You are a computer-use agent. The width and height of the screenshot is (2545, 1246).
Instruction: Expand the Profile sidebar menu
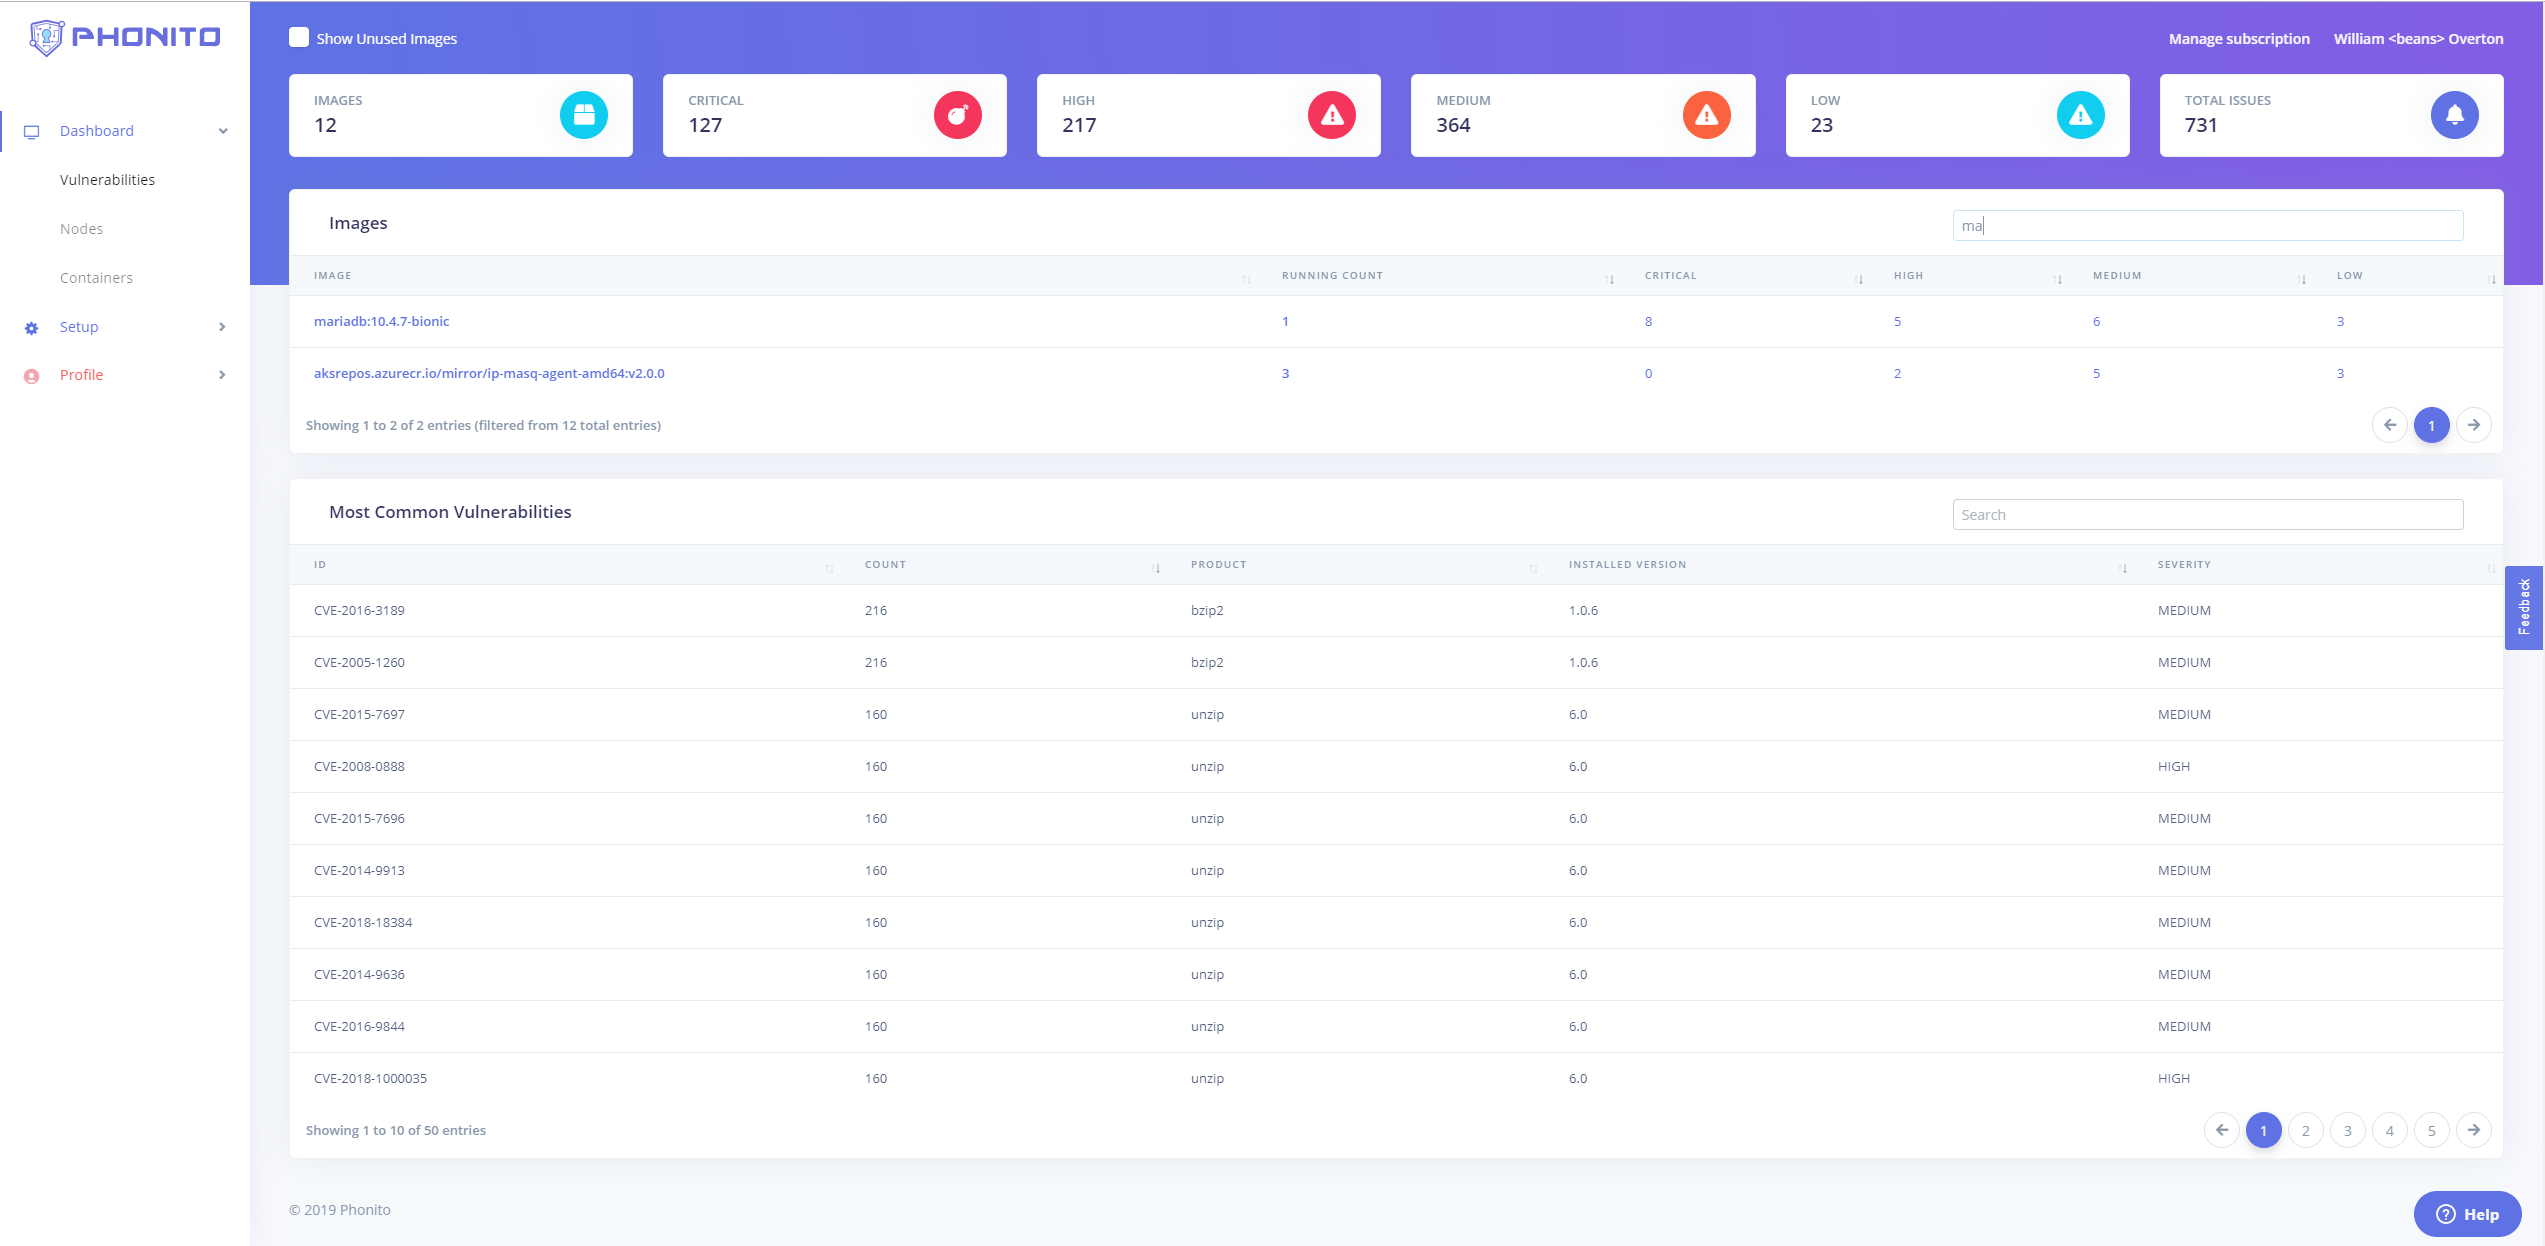(x=222, y=375)
